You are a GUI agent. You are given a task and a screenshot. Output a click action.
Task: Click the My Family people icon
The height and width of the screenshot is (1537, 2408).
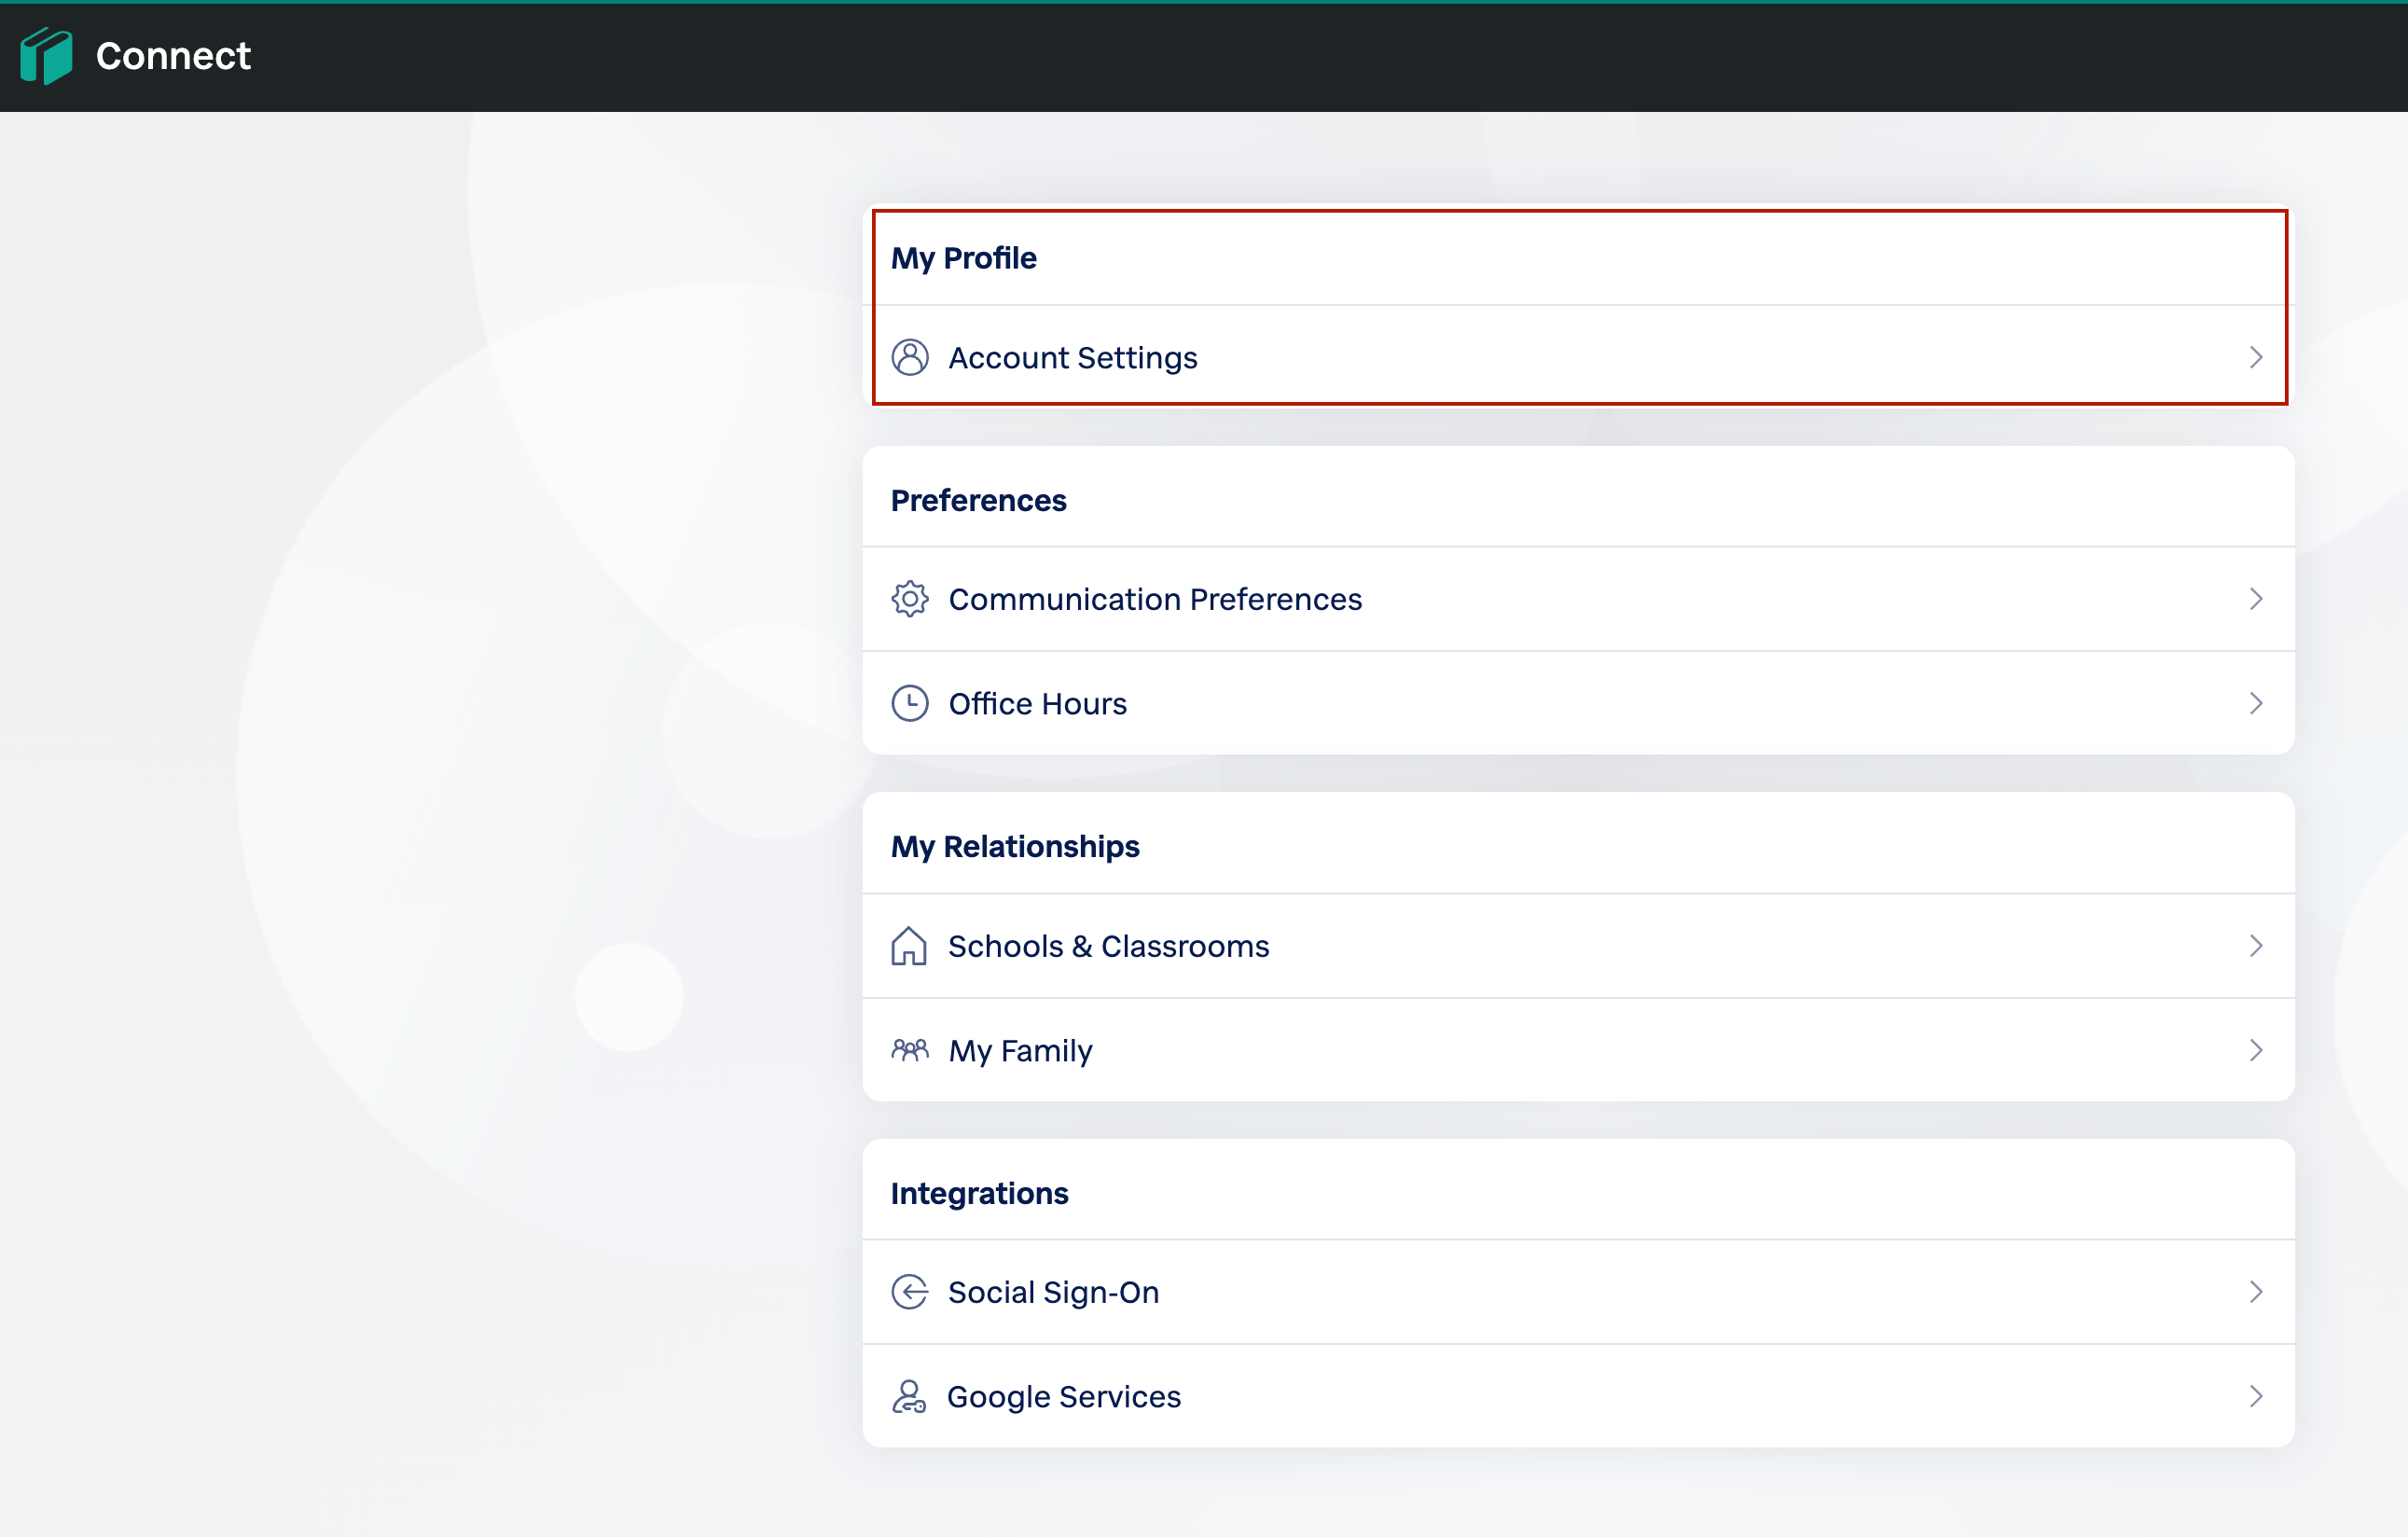(x=909, y=1050)
